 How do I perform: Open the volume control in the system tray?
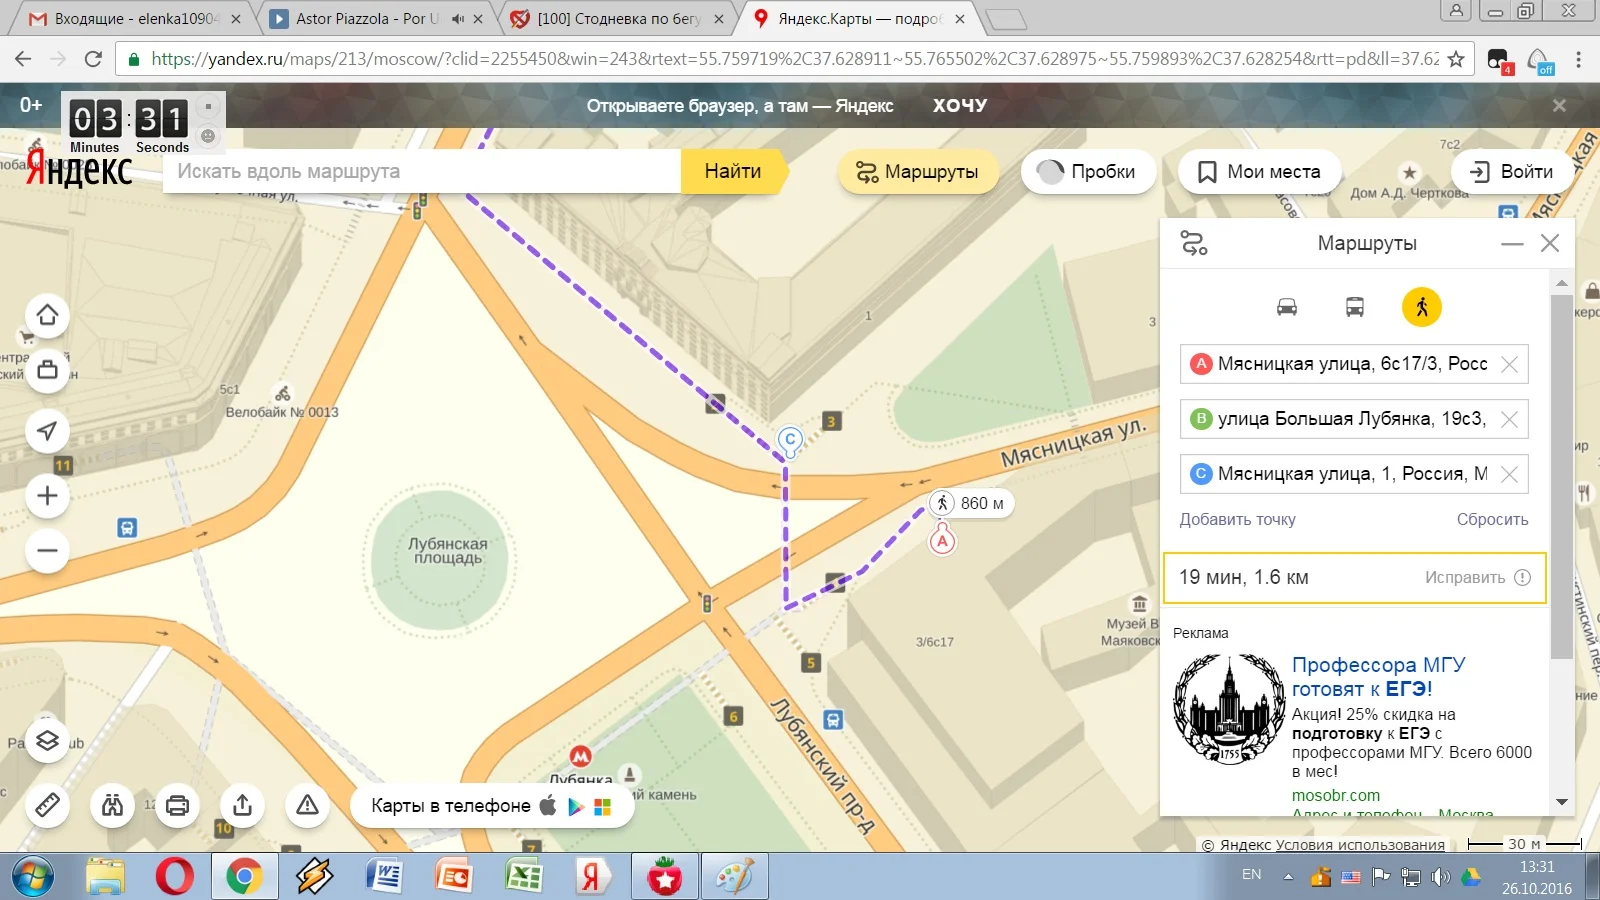coord(1440,877)
